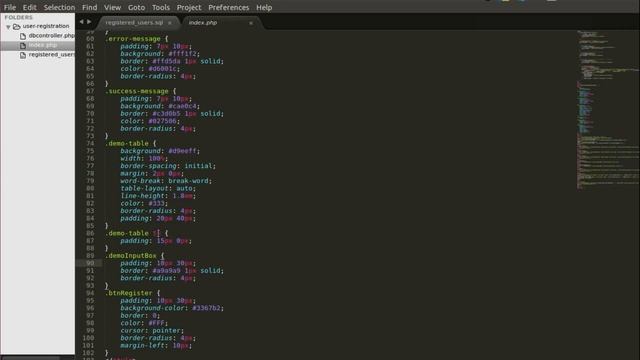Click the registered_users file icon

point(23,55)
